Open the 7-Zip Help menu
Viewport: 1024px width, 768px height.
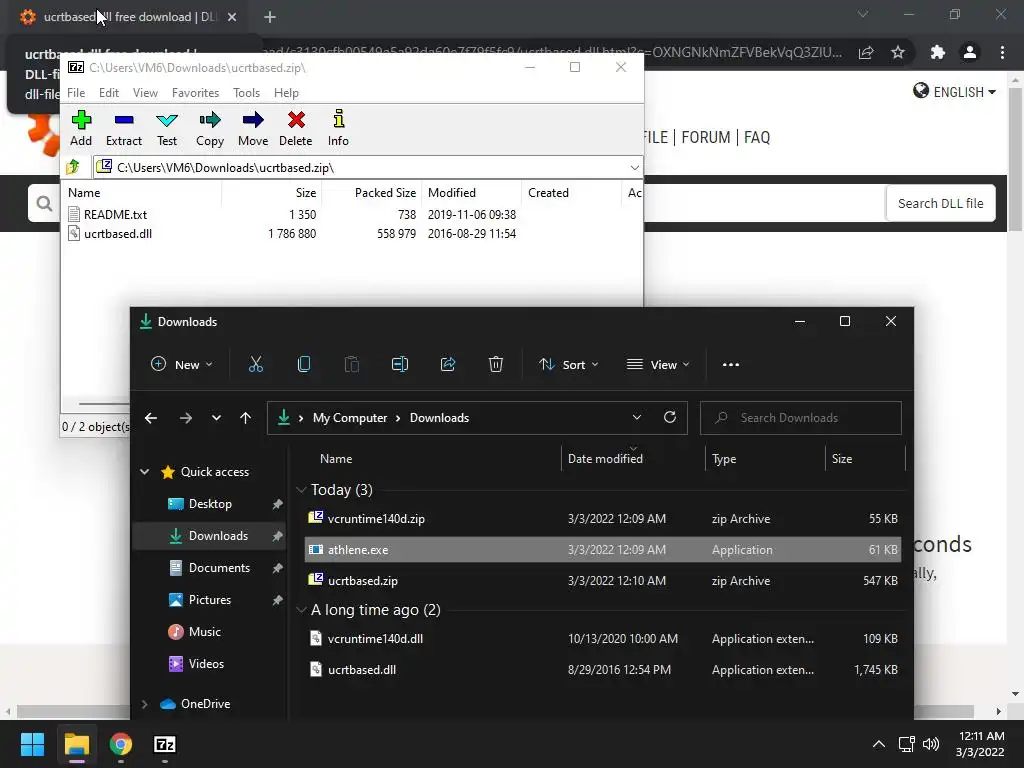286,93
